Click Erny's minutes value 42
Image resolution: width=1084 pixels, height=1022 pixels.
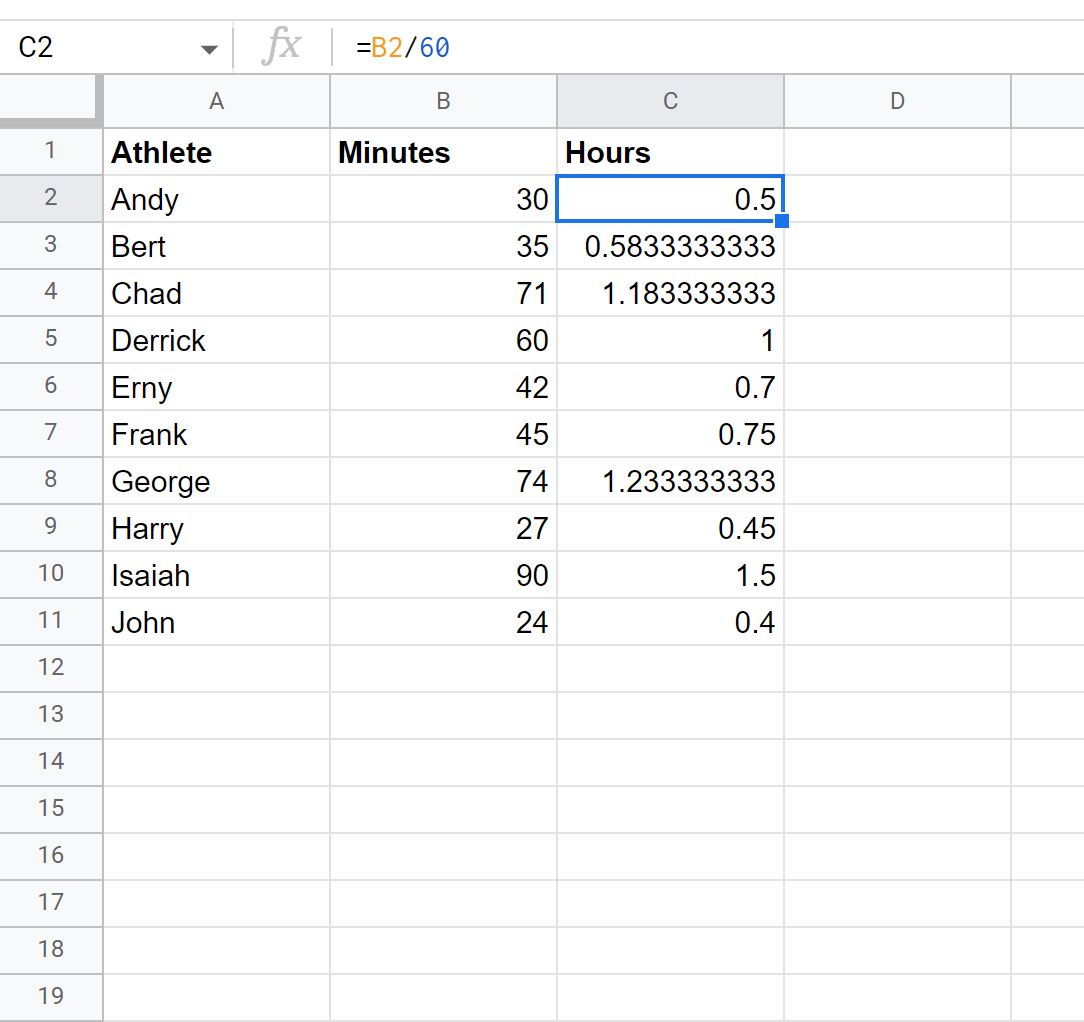[x=443, y=387]
